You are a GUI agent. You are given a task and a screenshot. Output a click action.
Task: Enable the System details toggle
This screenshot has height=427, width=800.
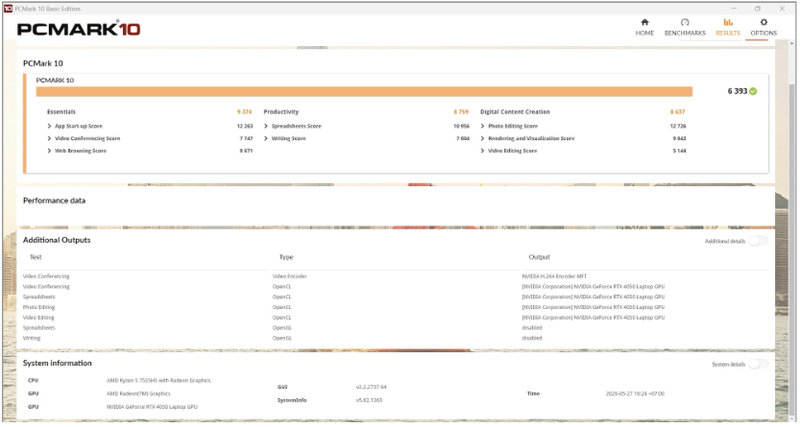pyautogui.click(x=758, y=364)
